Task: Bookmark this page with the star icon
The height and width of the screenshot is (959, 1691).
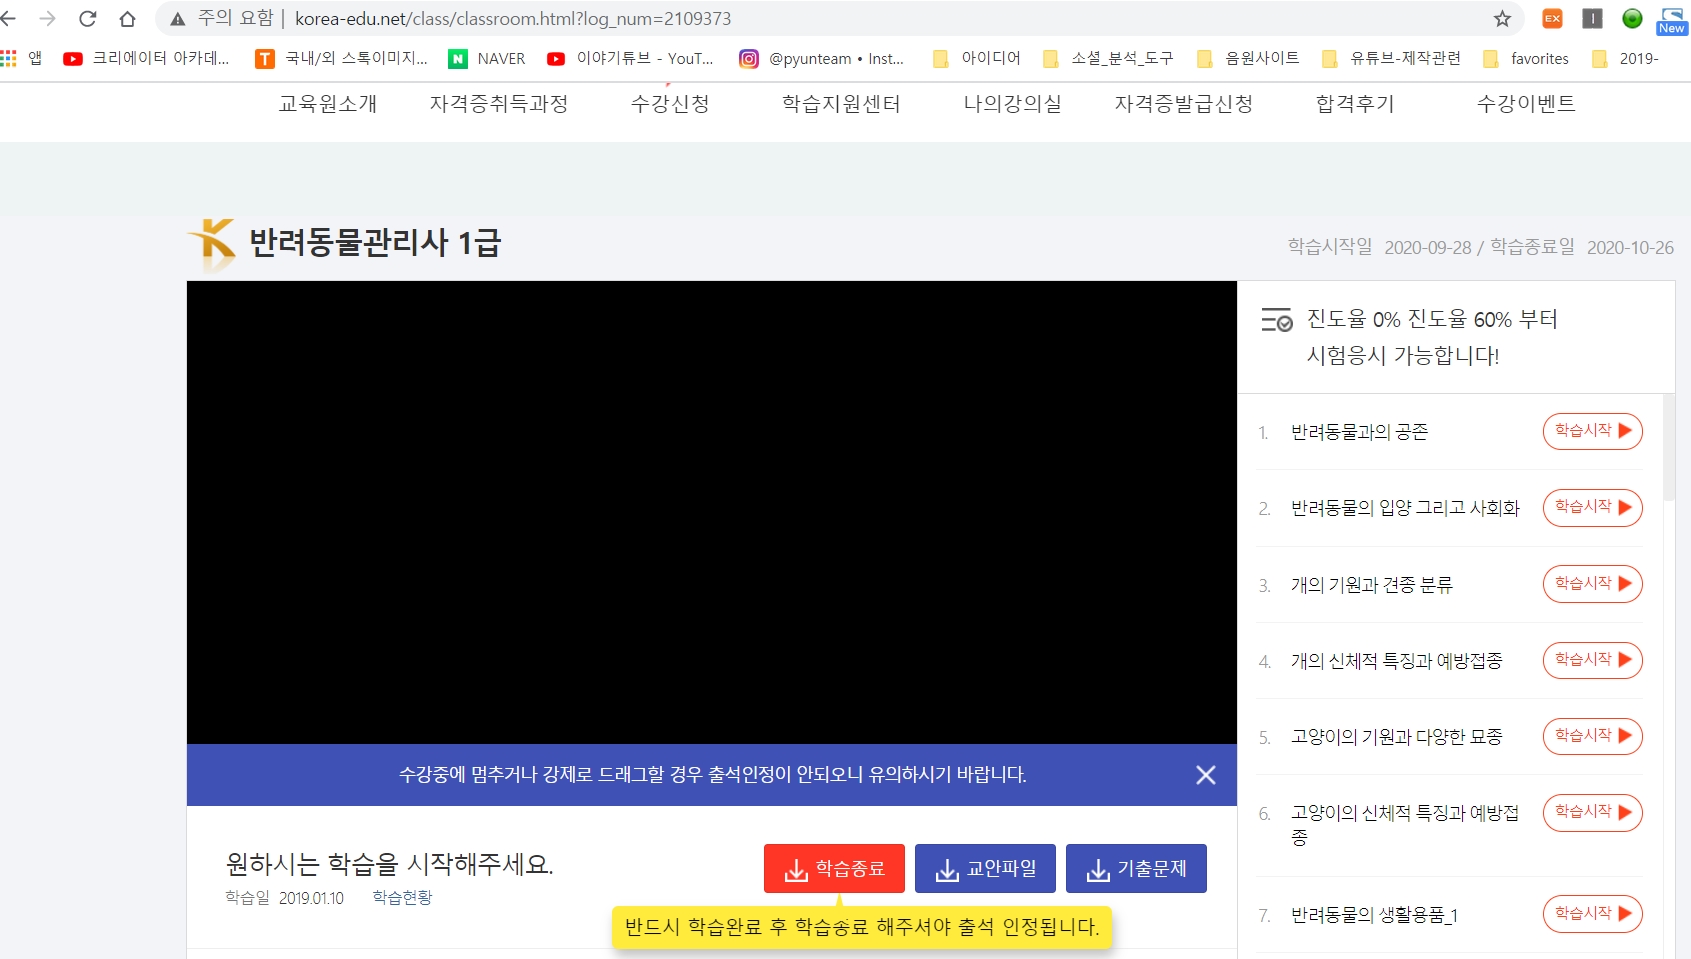Action: click(1502, 18)
